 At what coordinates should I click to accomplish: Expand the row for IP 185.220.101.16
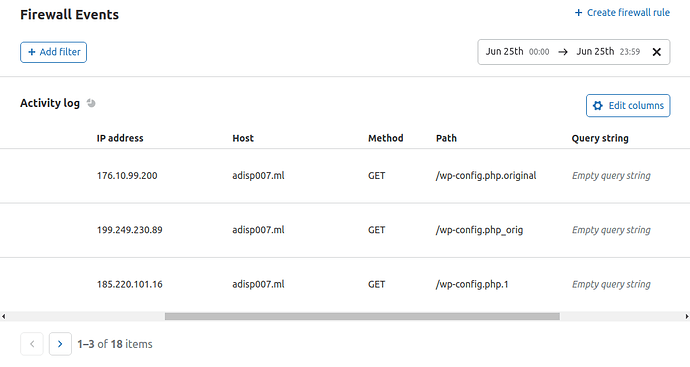pyautogui.click(x=345, y=284)
